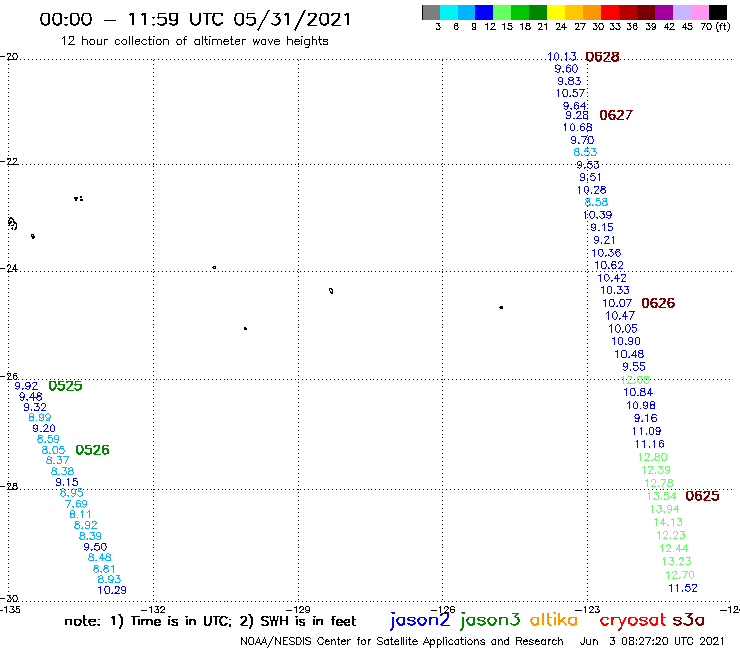
Task: Click the jason2 satellite legend label
Action: pyautogui.click(x=420, y=620)
